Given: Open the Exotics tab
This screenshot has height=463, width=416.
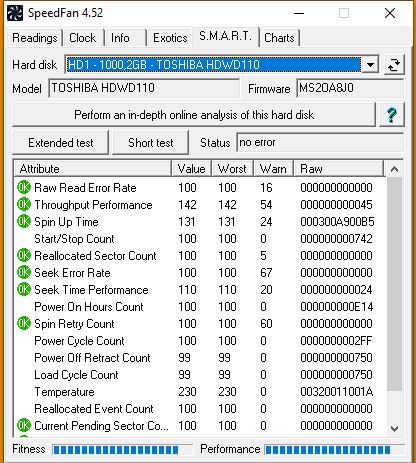Looking at the screenshot, I should (170, 38).
